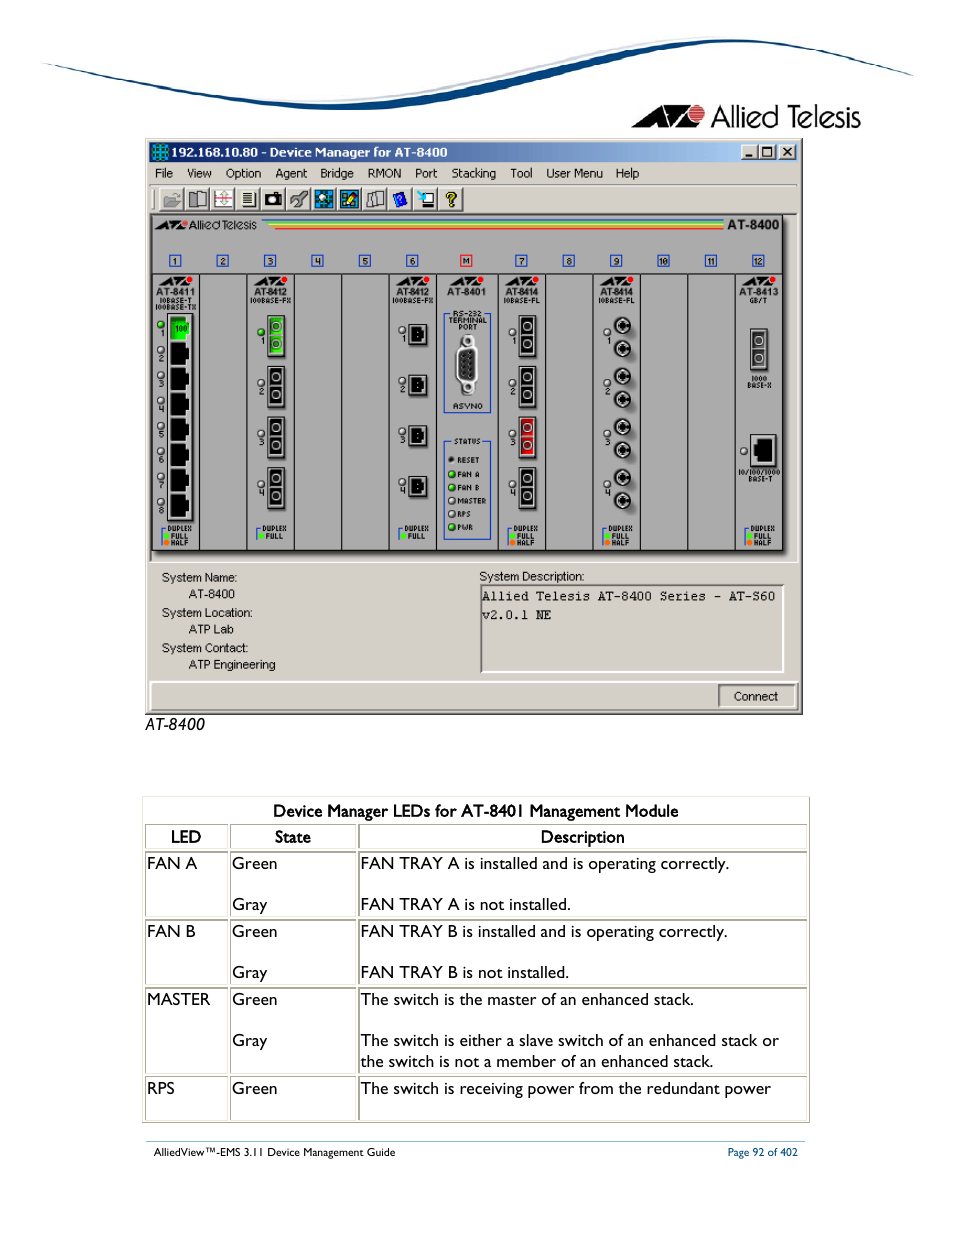Click the AT-8401 module label
This screenshot has height=1235, width=954.
[467, 292]
